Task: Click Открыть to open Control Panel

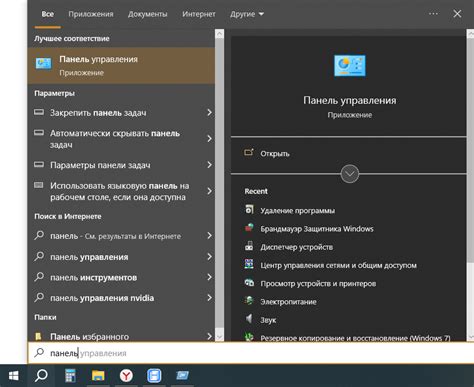Action: (x=275, y=154)
